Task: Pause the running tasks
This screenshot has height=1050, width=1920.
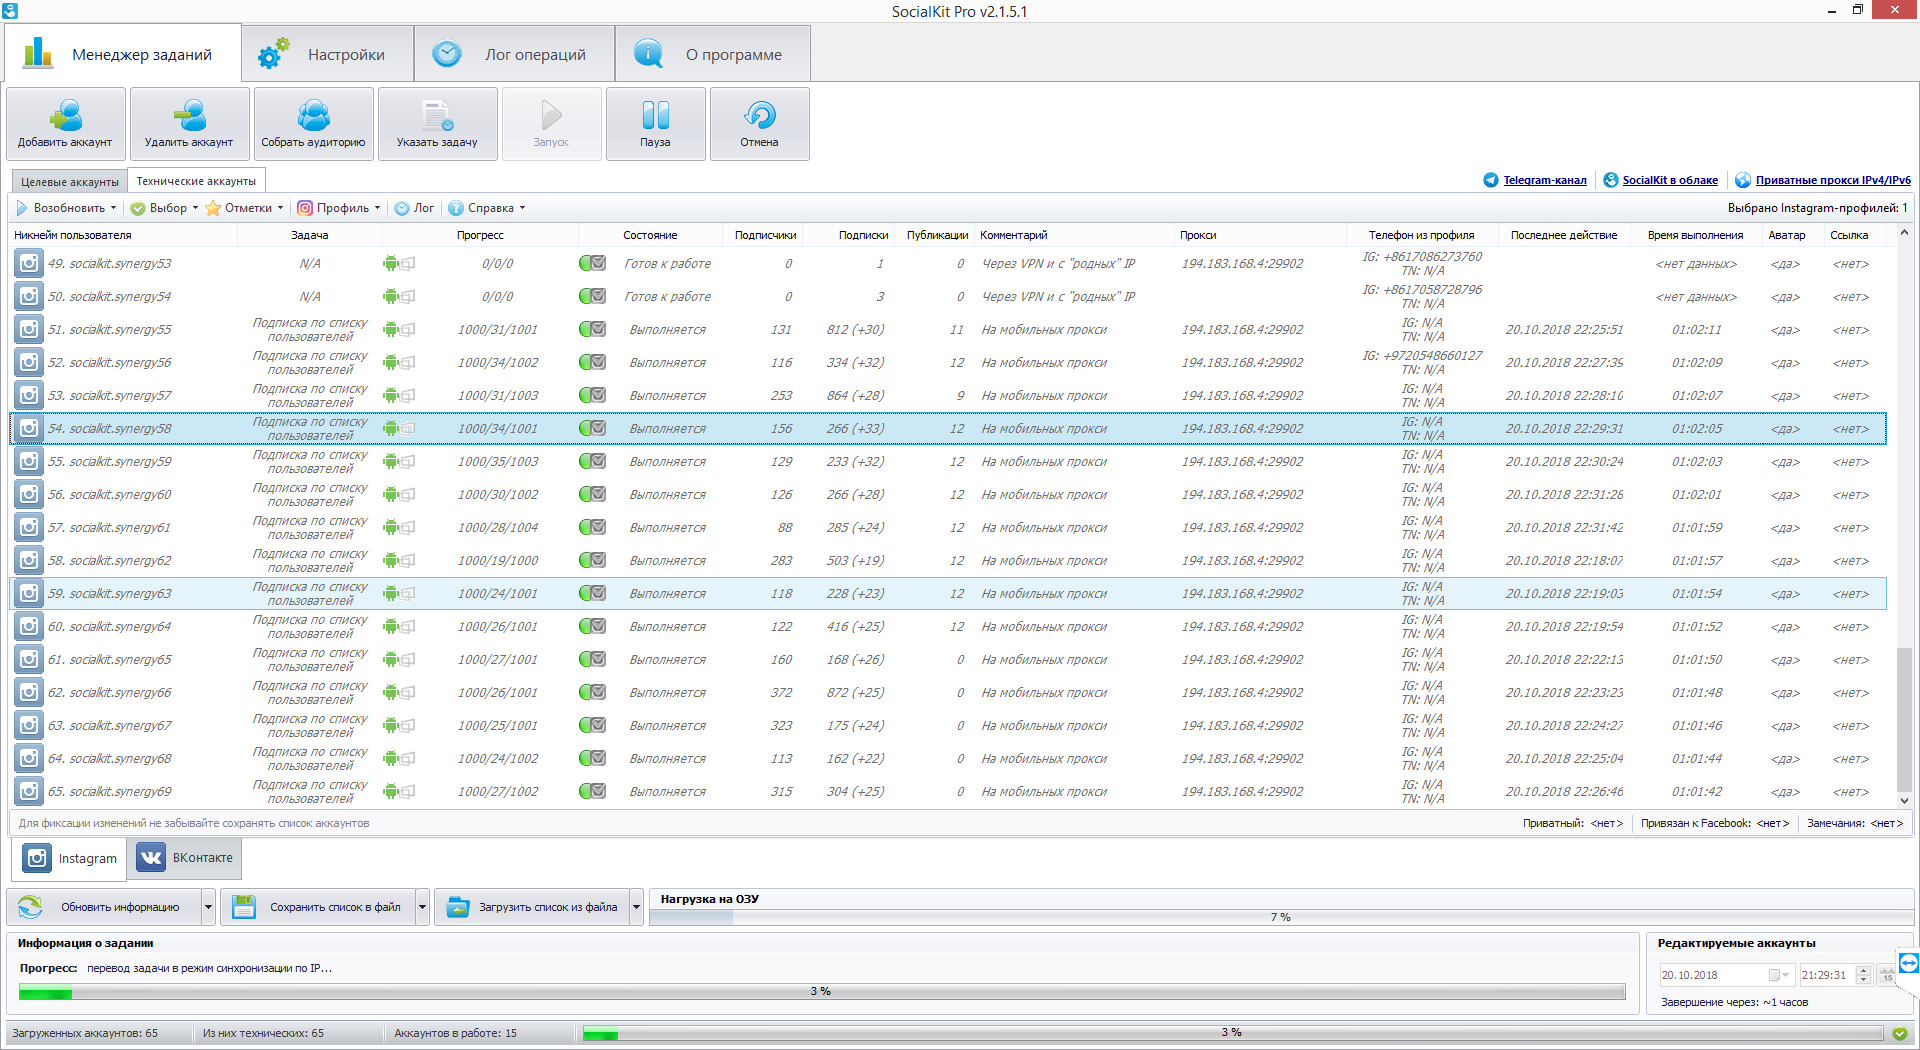Action: tap(656, 124)
